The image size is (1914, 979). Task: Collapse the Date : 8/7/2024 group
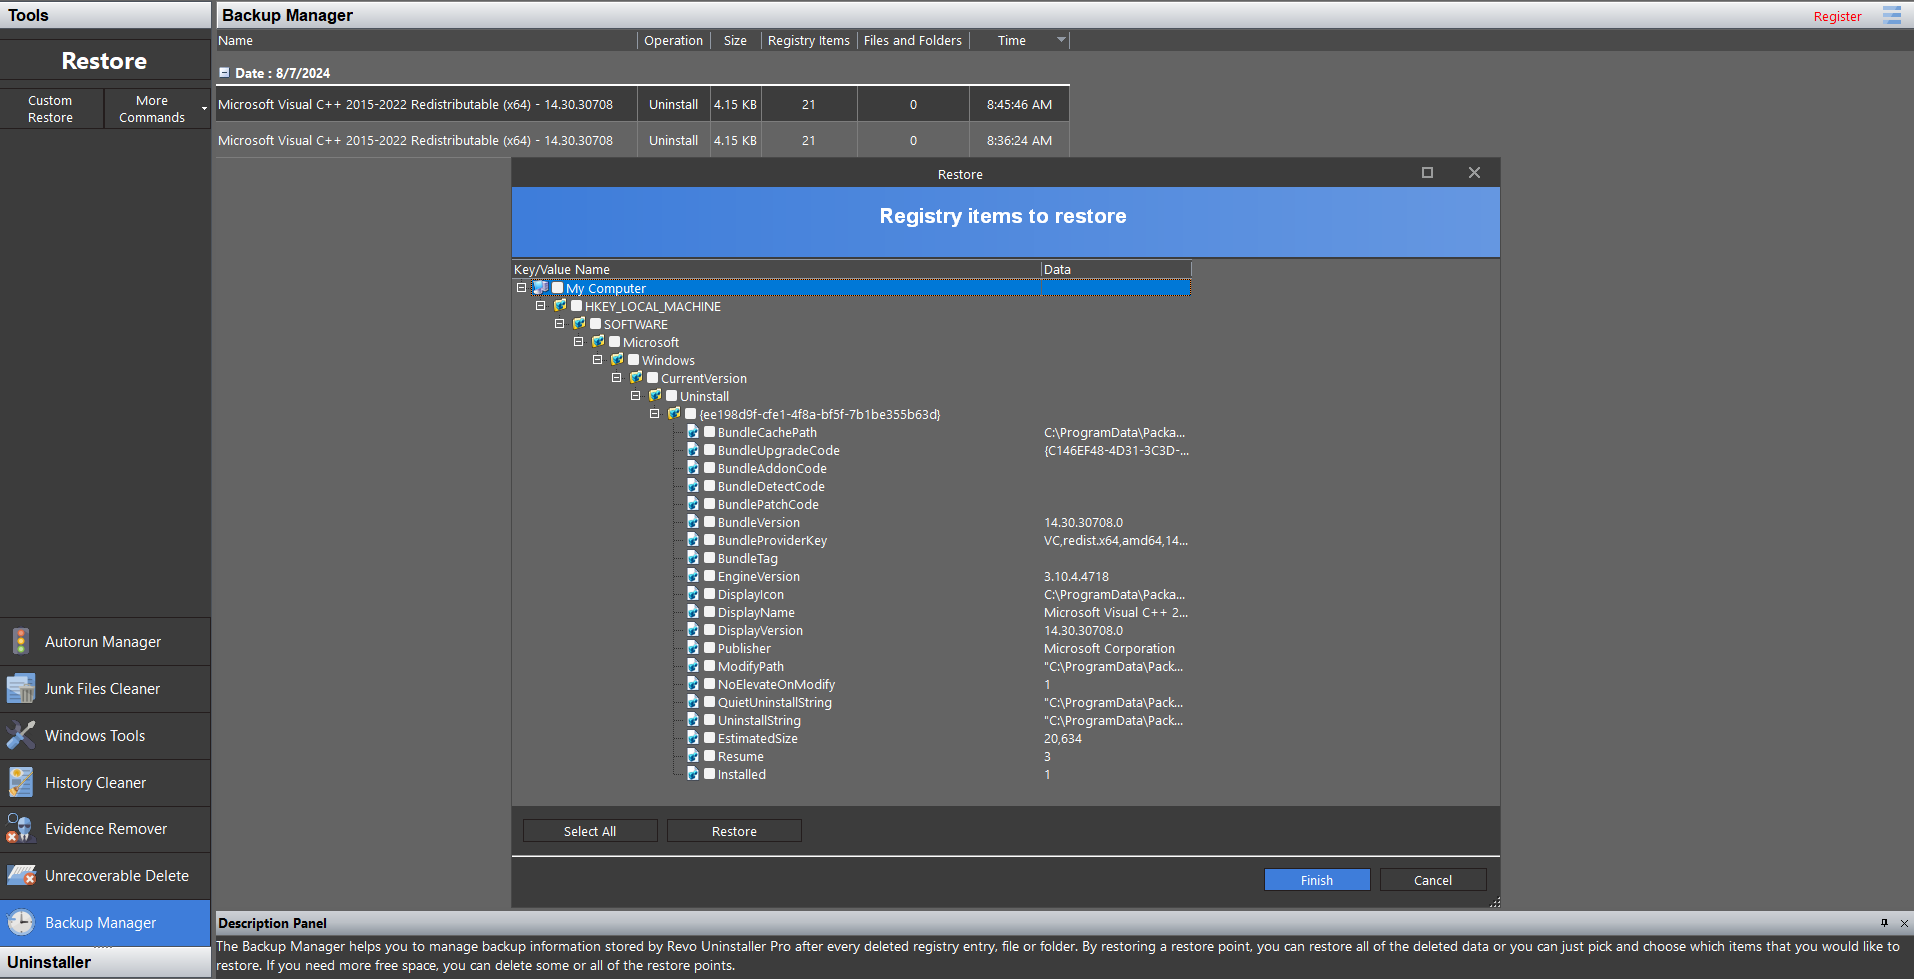pos(224,73)
